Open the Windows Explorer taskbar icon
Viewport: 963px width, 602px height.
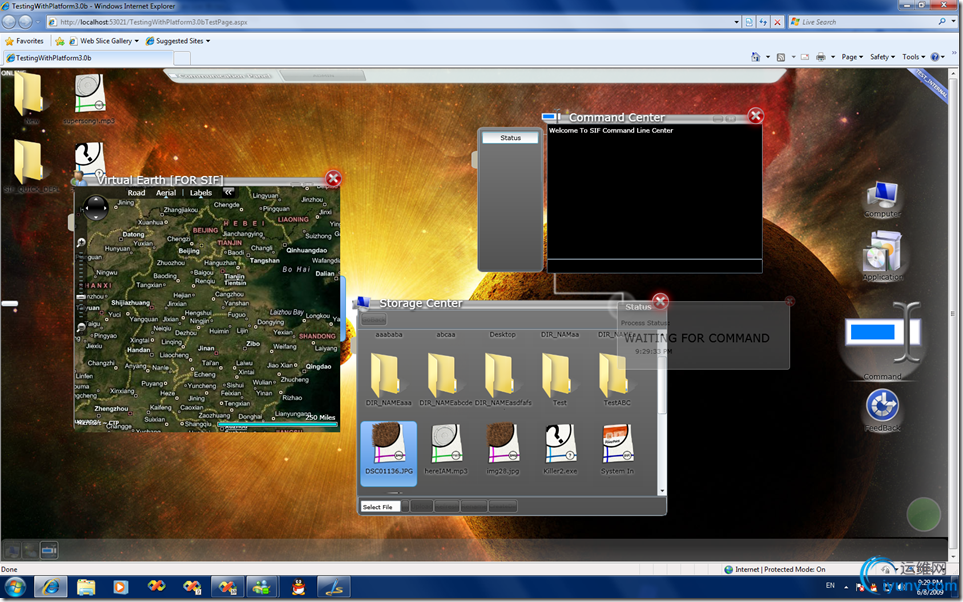[x=86, y=587]
